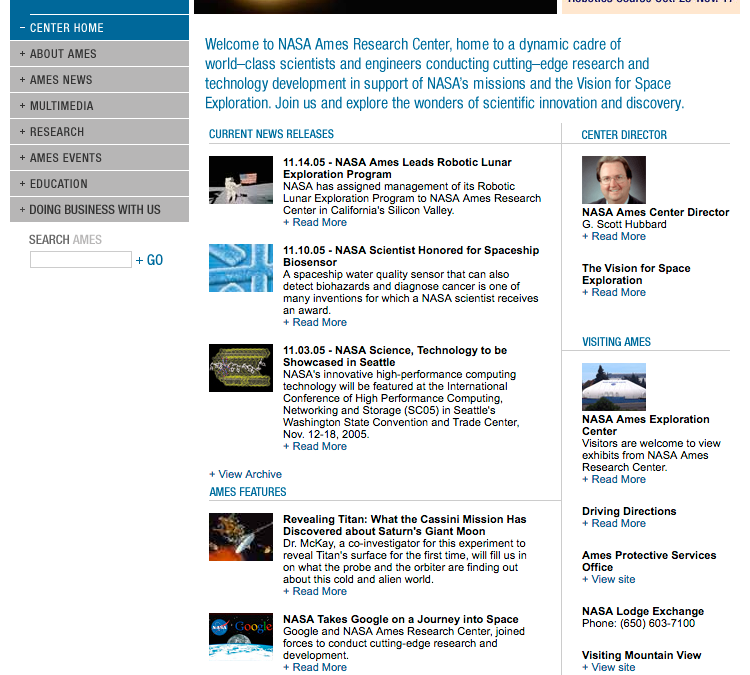Expand the About Ames menu
750x675 pixels.
[x=99, y=54]
